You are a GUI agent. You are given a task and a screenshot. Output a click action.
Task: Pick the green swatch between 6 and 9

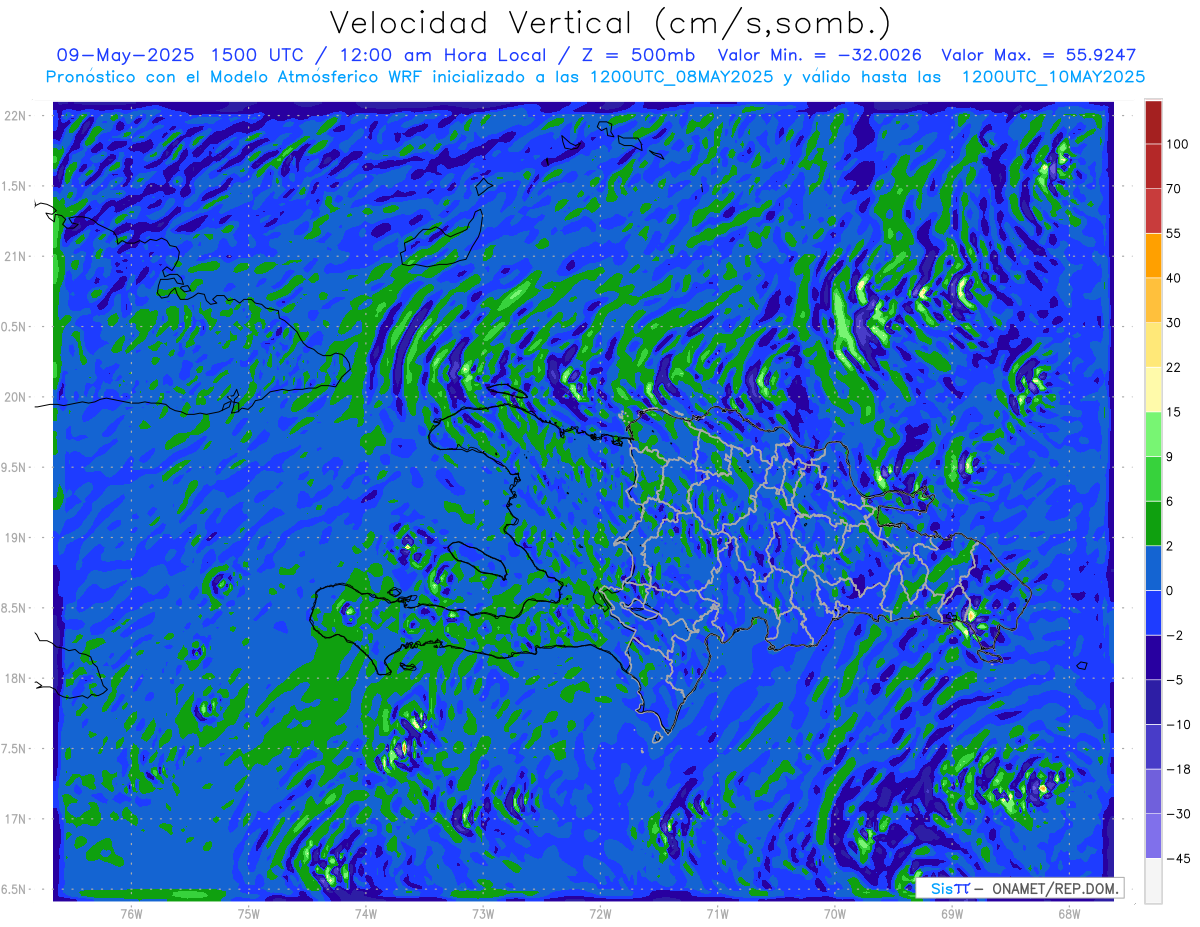1153,478
